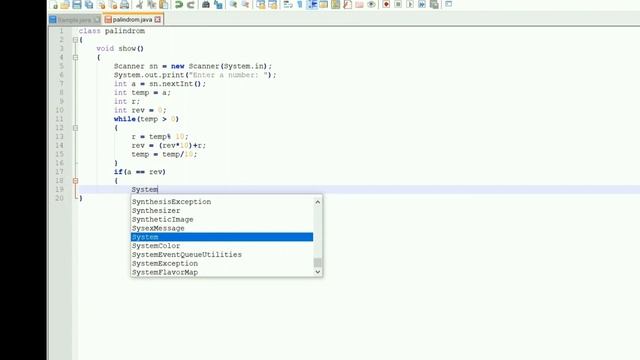Place cursor on 'class palindrom' line
640x360 pixels.
tap(112, 31)
